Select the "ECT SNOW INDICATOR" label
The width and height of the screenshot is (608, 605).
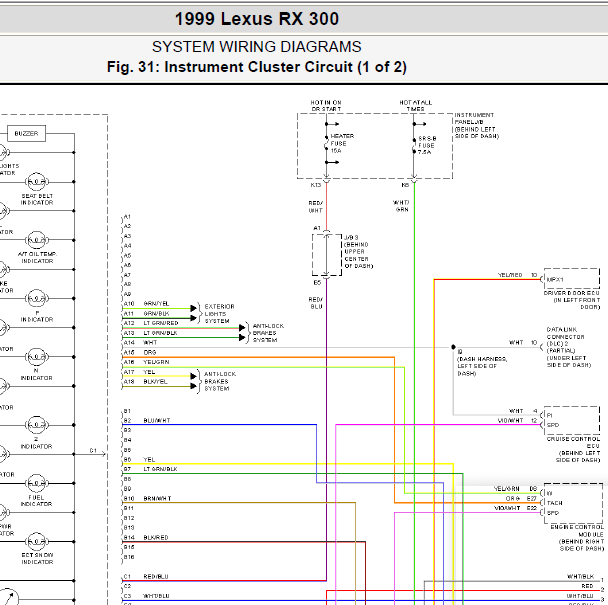tap(37, 558)
